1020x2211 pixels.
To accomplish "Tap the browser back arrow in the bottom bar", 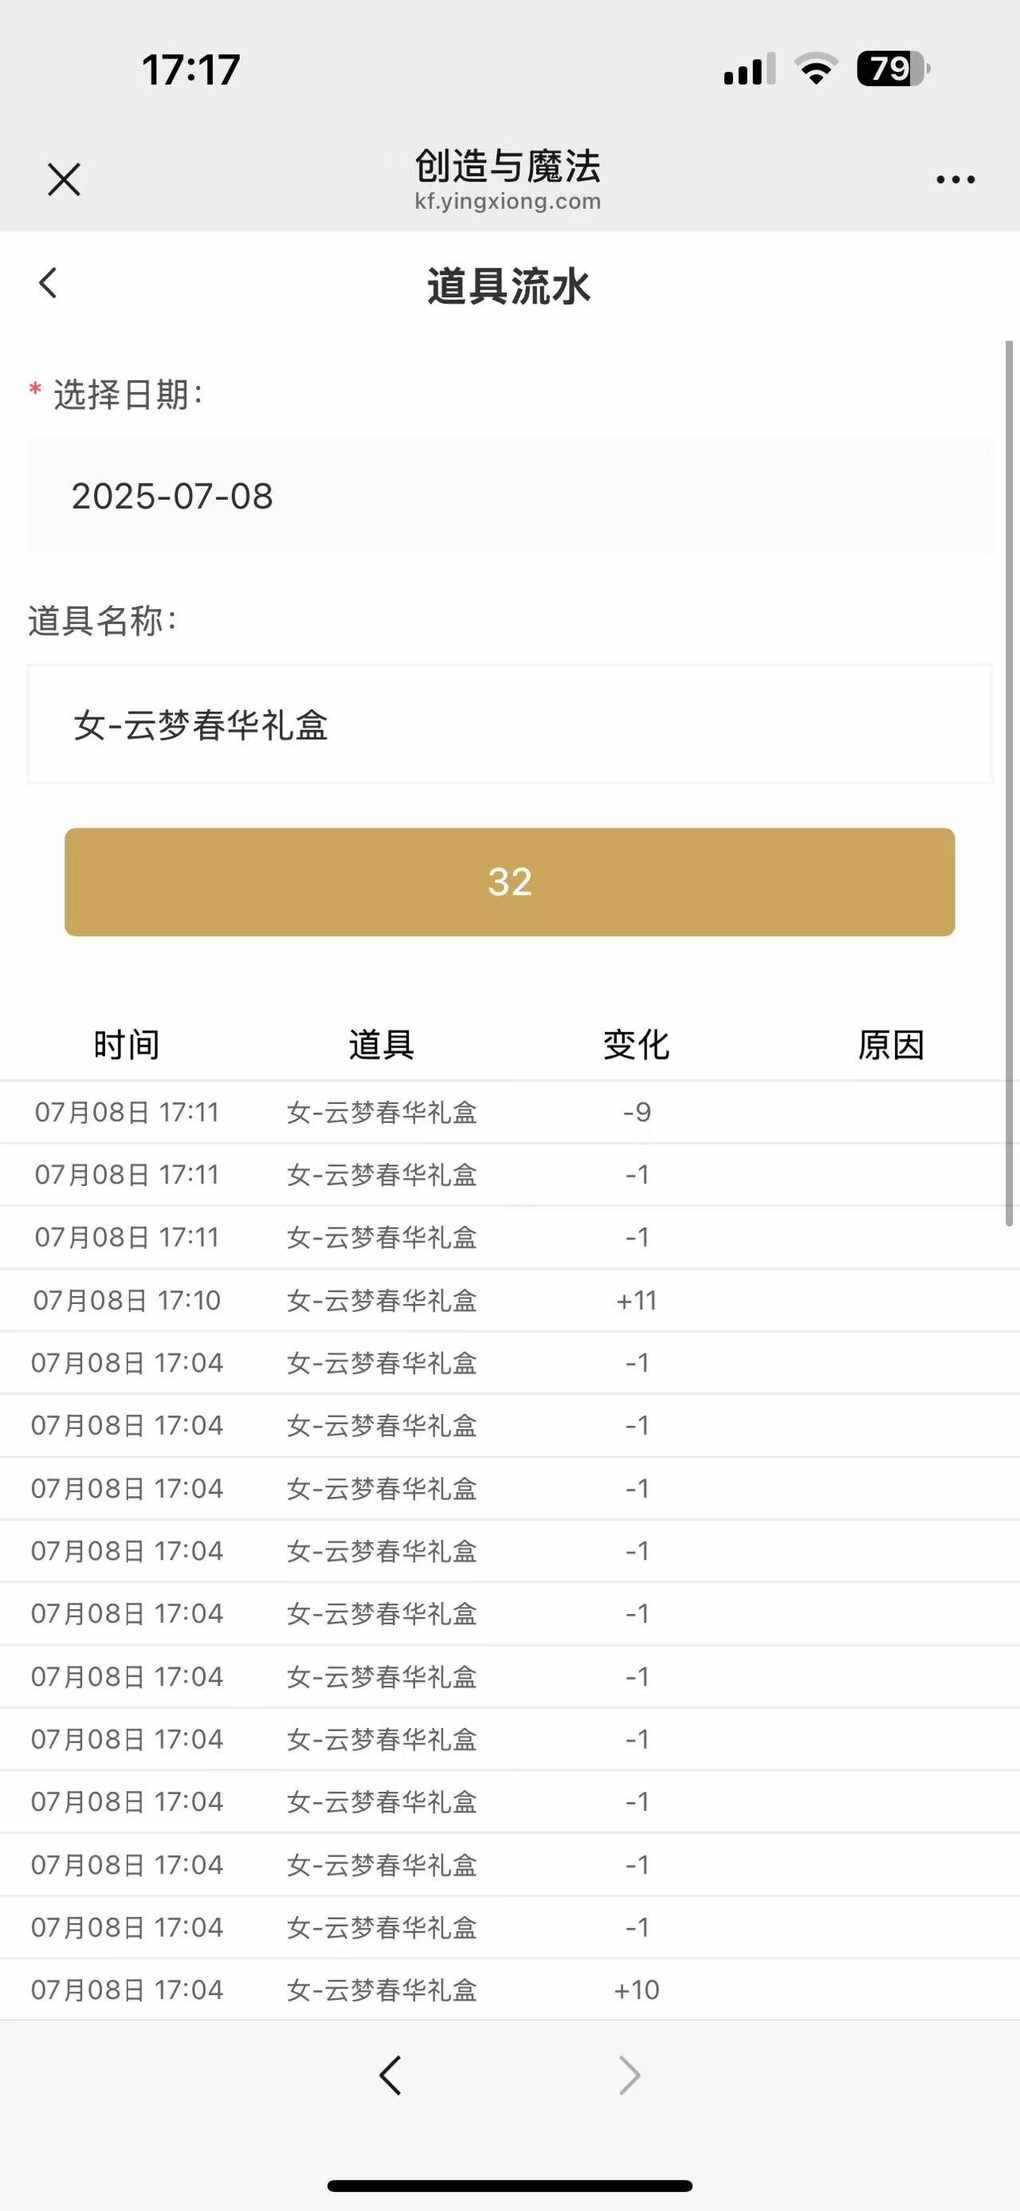I will pyautogui.click(x=390, y=2075).
